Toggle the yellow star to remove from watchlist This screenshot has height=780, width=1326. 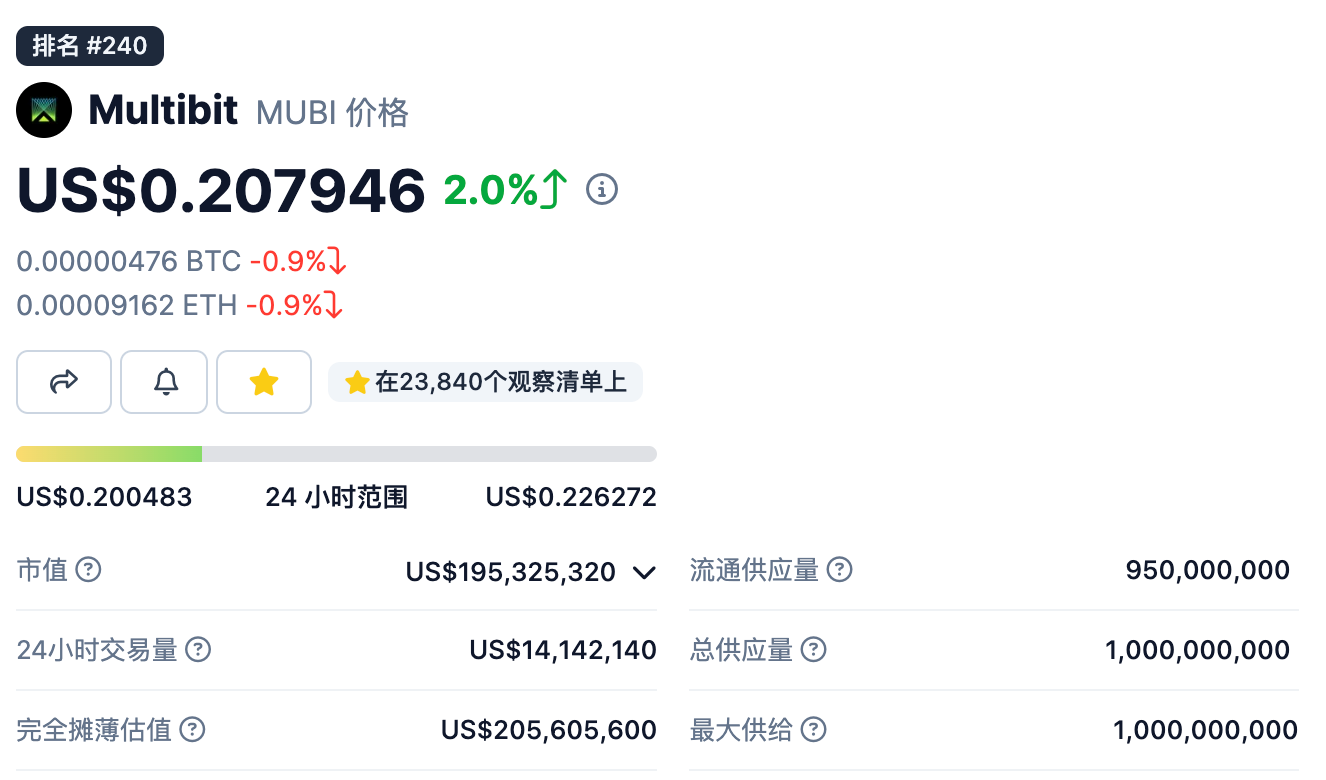pyautogui.click(x=263, y=381)
